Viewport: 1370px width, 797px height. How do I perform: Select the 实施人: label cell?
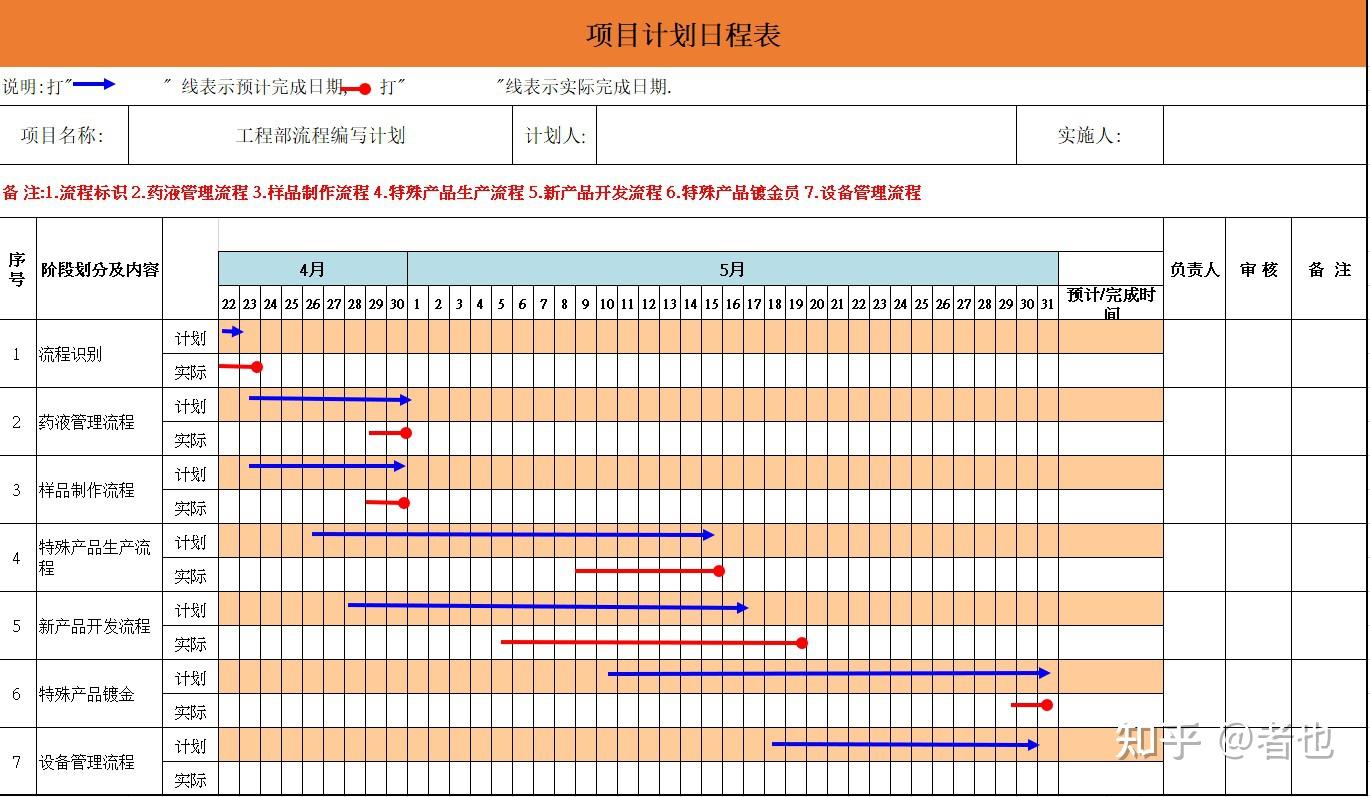click(x=1090, y=136)
